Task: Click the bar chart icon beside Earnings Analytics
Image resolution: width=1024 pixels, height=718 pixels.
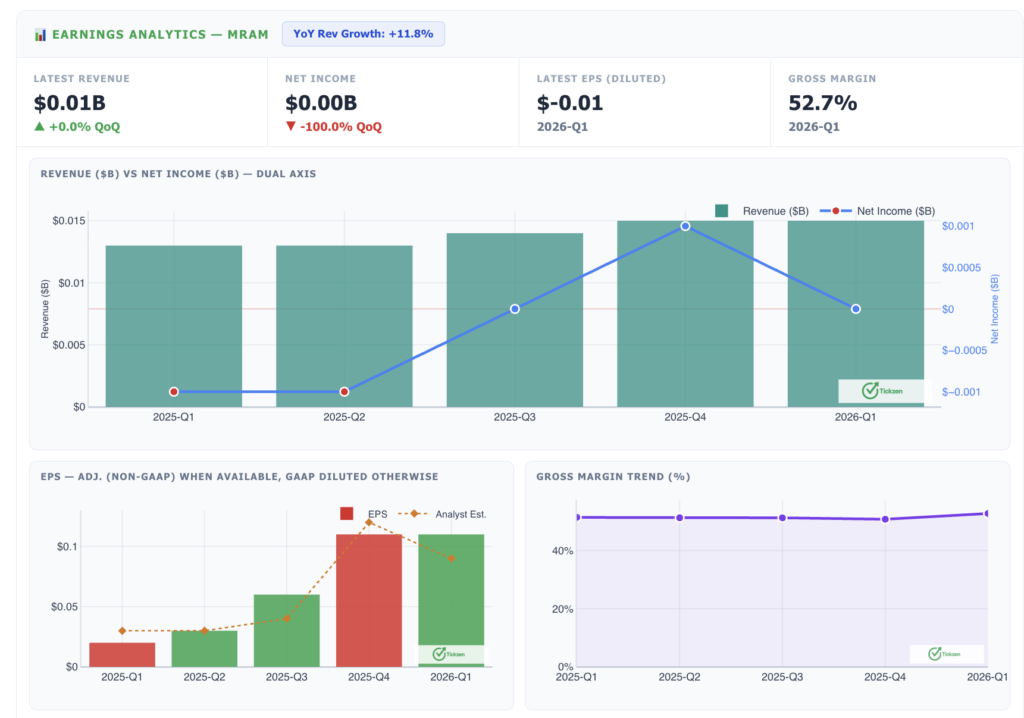Action: 40,35
